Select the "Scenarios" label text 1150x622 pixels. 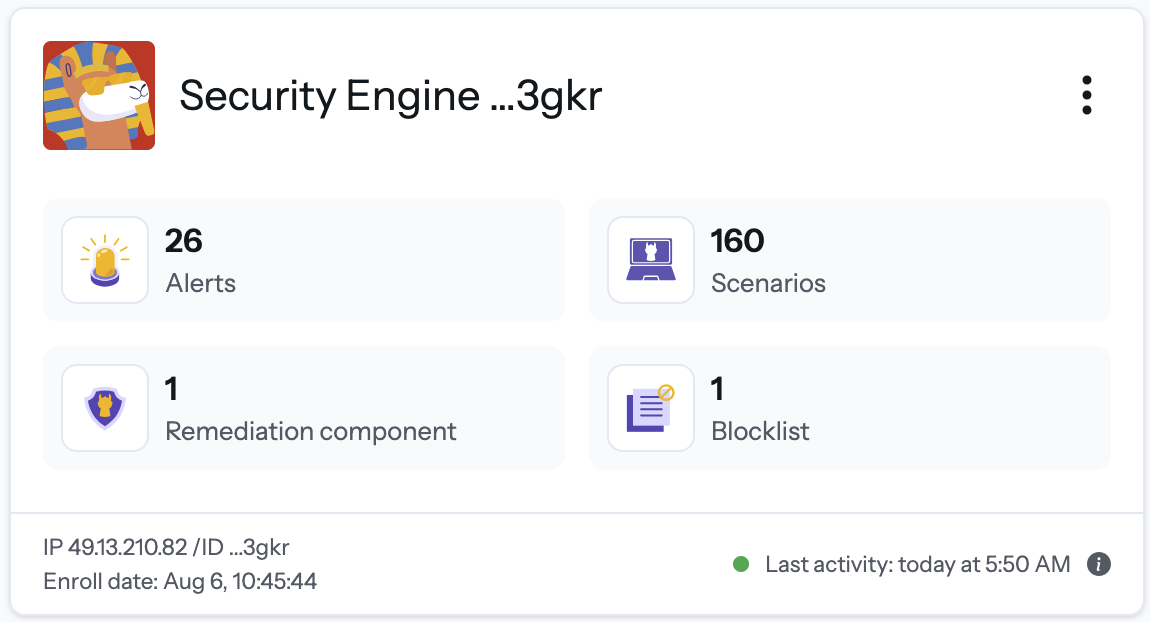click(768, 283)
